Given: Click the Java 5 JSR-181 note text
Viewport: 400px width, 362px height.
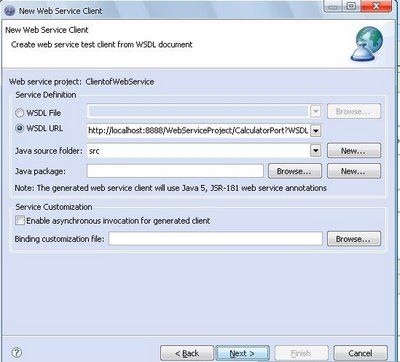Looking at the screenshot, I should pyautogui.click(x=171, y=188).
